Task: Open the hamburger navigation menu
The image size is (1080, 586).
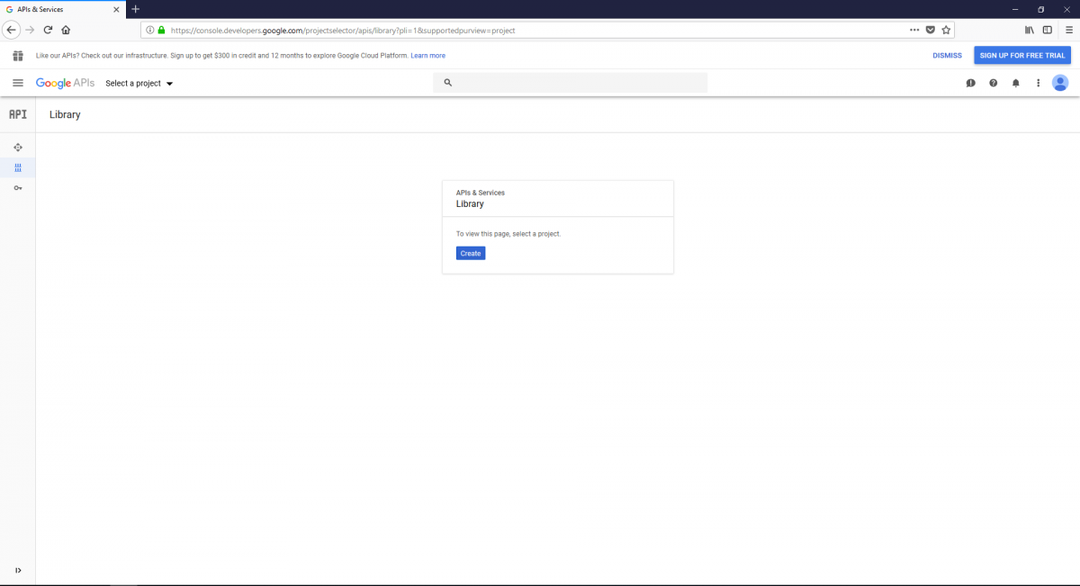Action: coord(18,83)
